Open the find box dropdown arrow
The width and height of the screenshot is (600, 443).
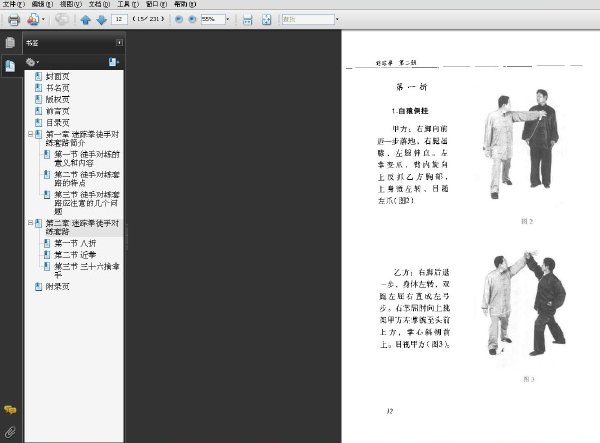337,19
